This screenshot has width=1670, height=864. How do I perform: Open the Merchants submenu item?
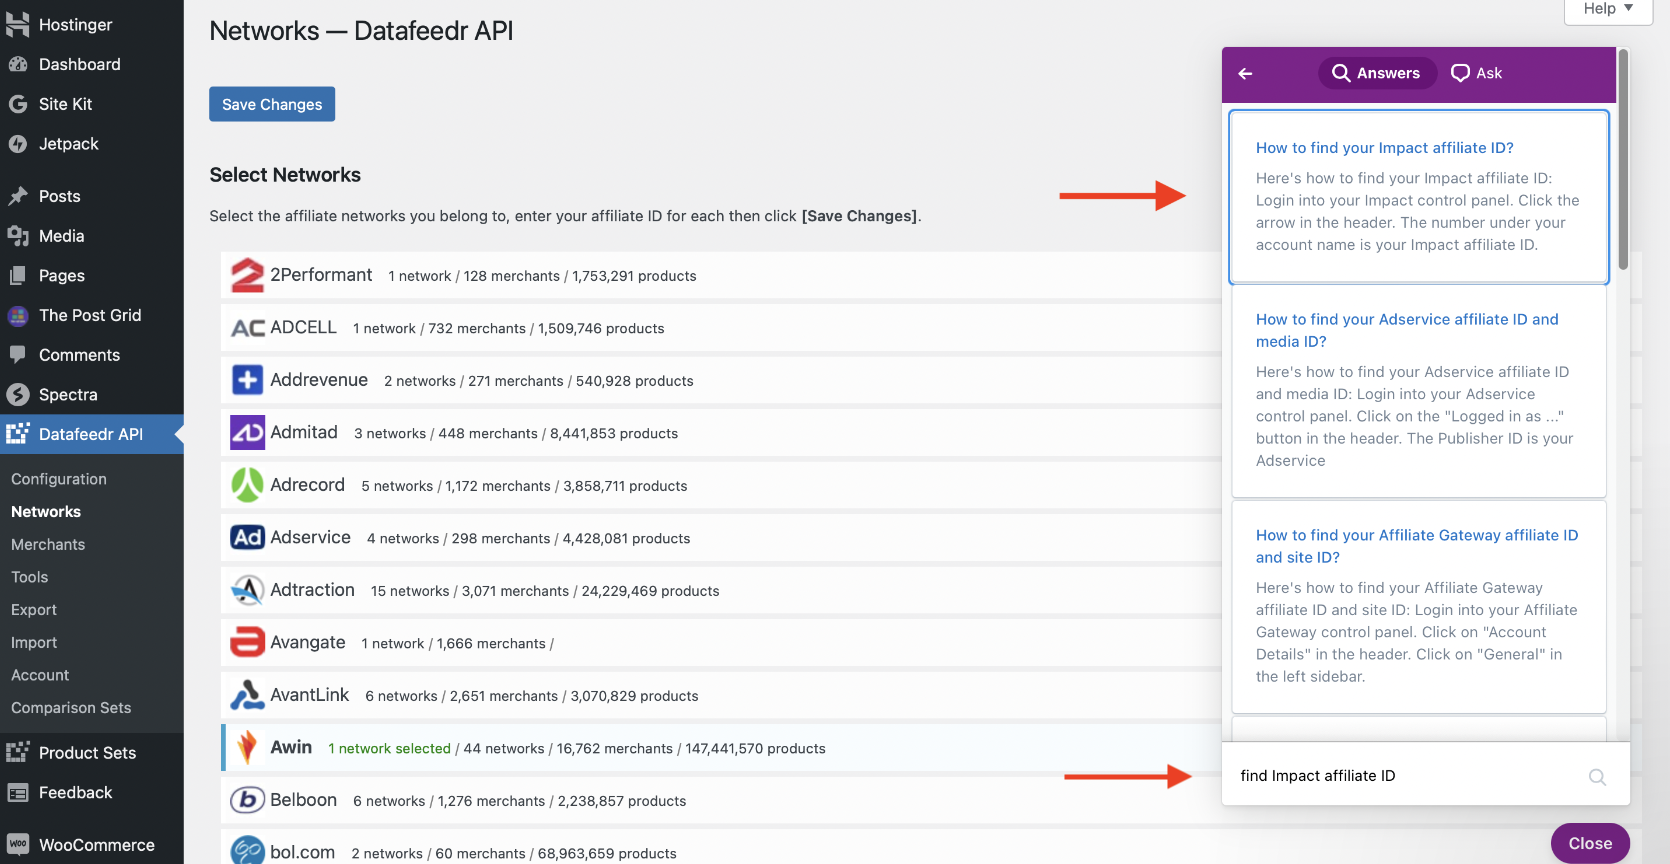tap(48, 544)
